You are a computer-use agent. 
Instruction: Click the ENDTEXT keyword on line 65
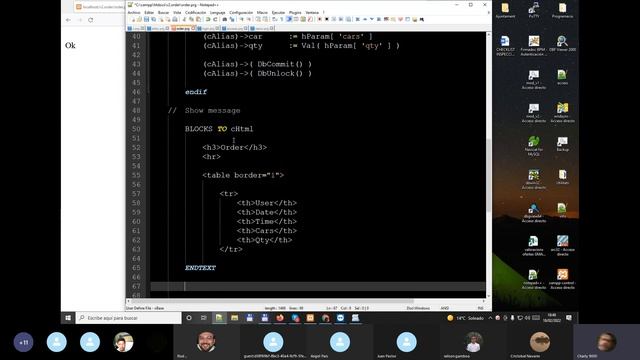coord(200,268)
